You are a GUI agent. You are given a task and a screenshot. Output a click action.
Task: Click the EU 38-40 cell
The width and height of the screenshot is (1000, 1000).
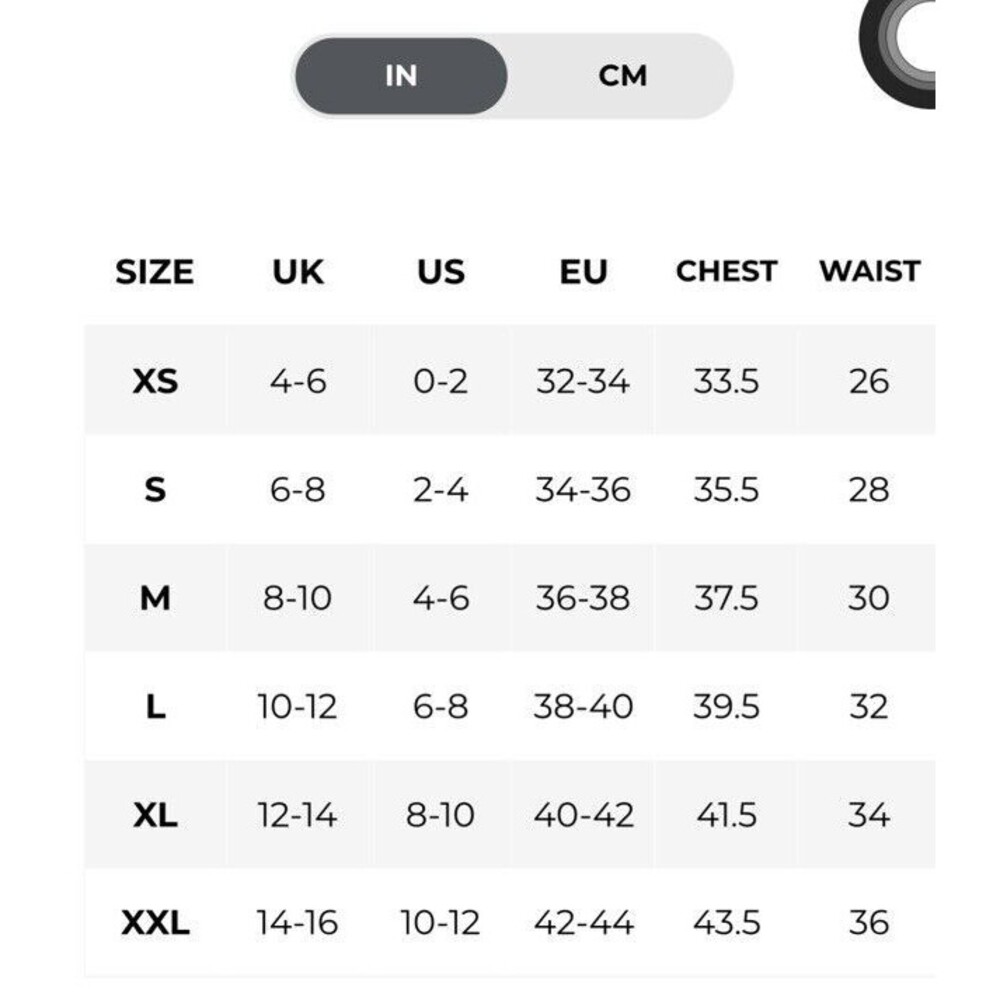[x=583, y=707]
